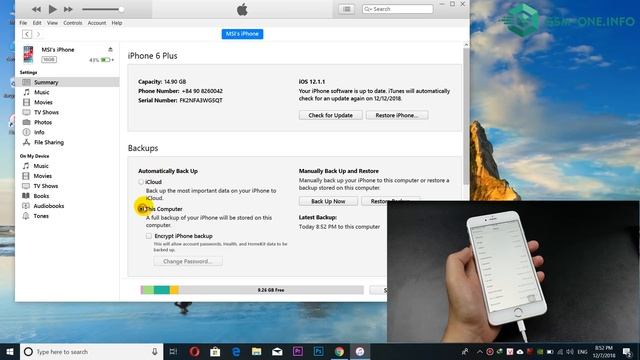Eject MSI's iPhone with eject icon
640x360 pixels.
pyautogui.click(x=110, y=49)
